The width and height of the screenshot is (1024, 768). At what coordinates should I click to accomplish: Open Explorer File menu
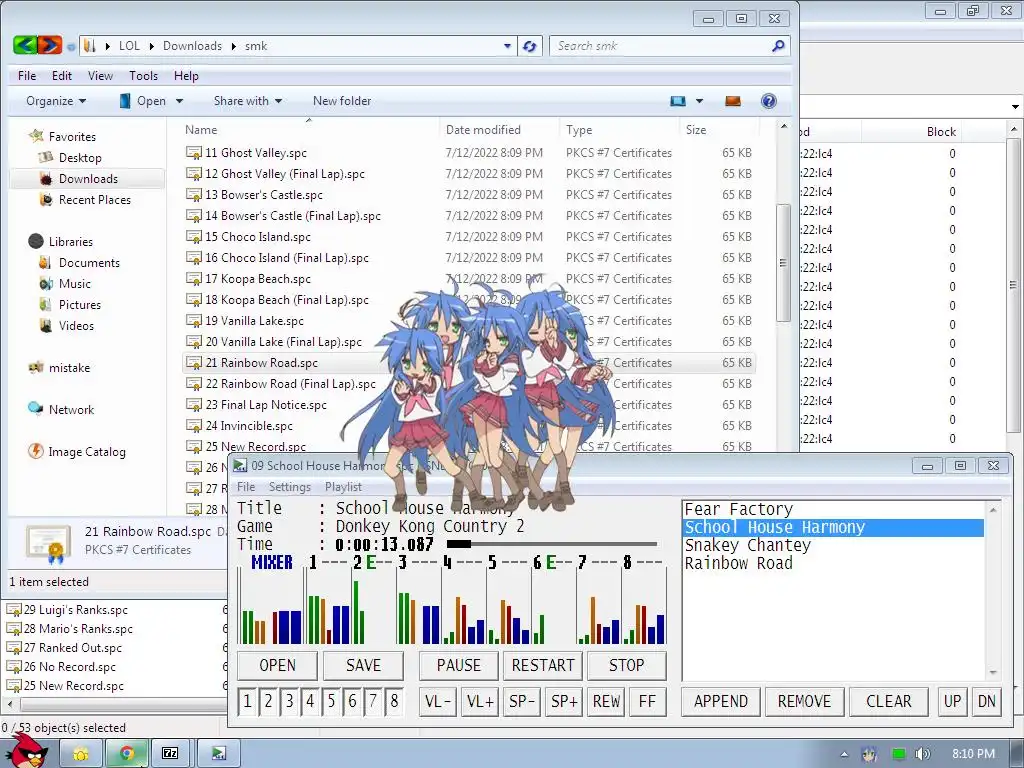coord(27,76)
